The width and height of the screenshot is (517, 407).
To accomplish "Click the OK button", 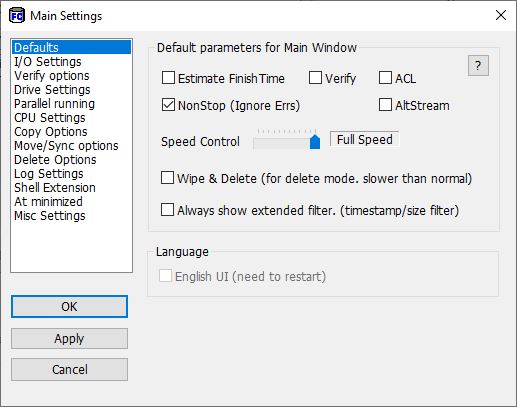I will 69,306.
